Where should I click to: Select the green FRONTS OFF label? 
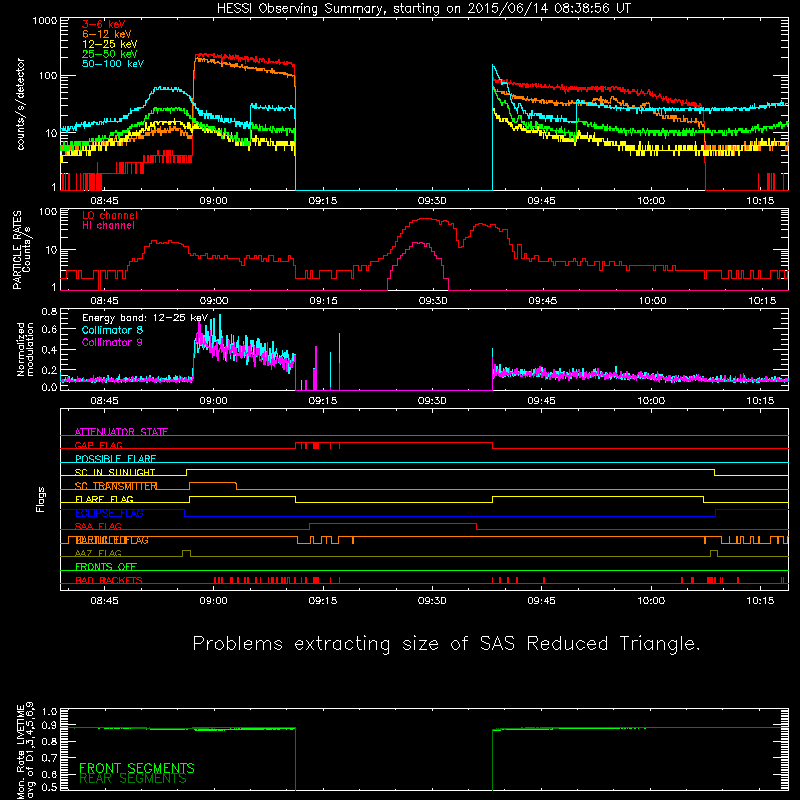[x=106, y=567]
